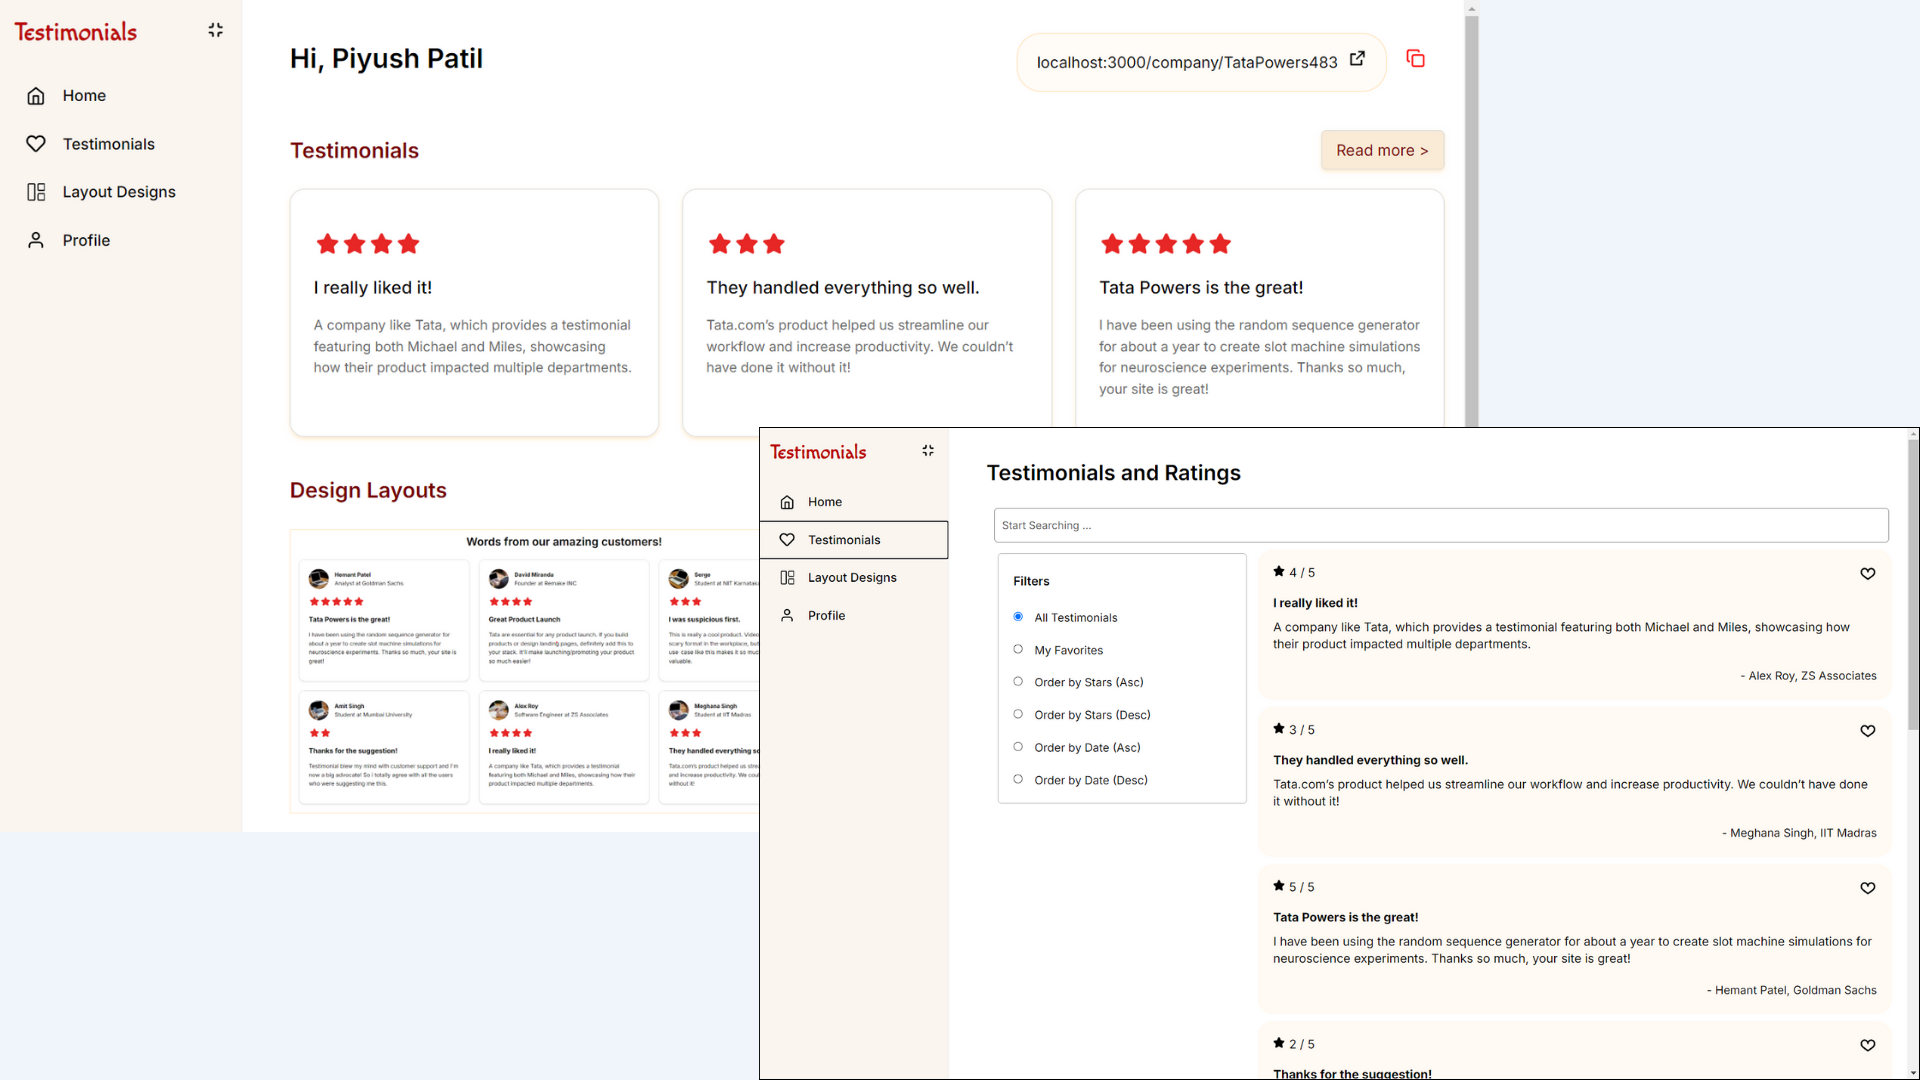Choose Order by Date (Asc)
1920x1080 pixels.
point(1018,747)
